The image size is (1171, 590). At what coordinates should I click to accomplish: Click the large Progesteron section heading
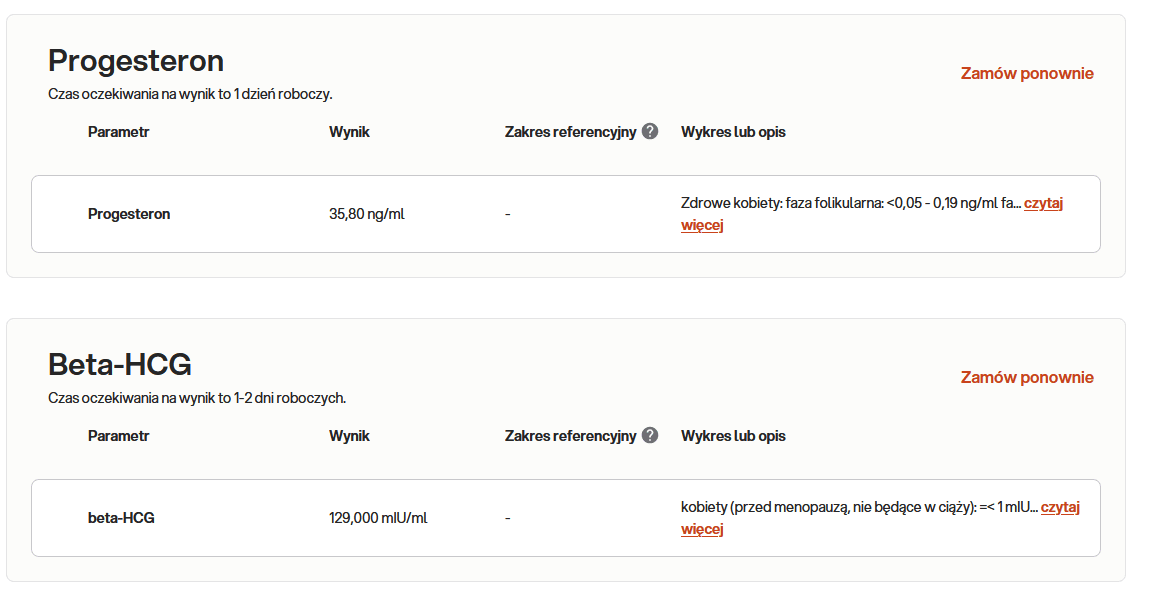click(x=136, y=61)
